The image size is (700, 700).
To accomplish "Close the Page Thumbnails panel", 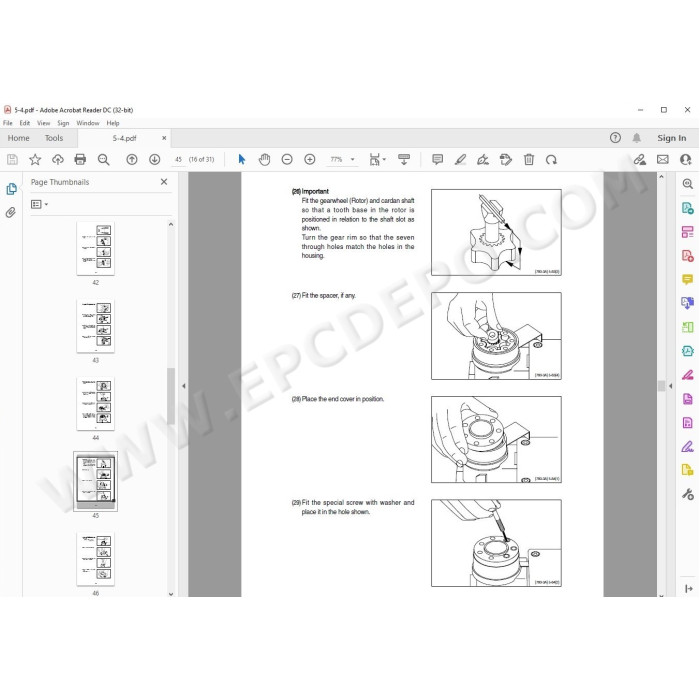I will pyautogui.click(x=164, y=182).
